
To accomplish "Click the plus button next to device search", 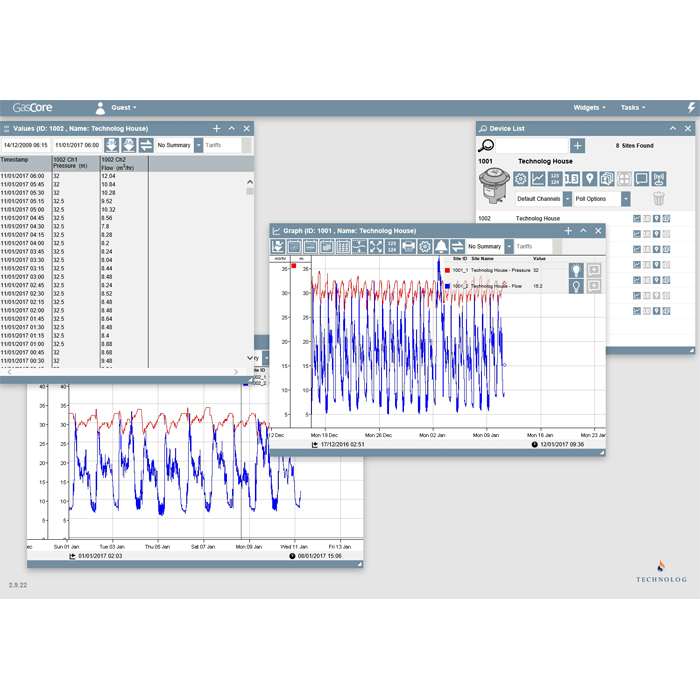I will pyautogui.click(x=577, y=146).
